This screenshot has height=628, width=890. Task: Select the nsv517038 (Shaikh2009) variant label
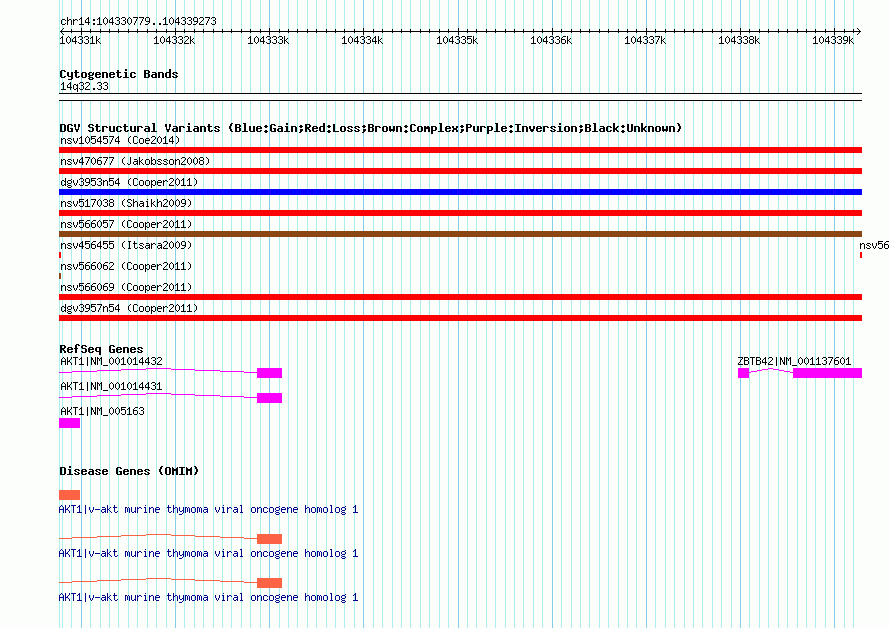[126, 203]
